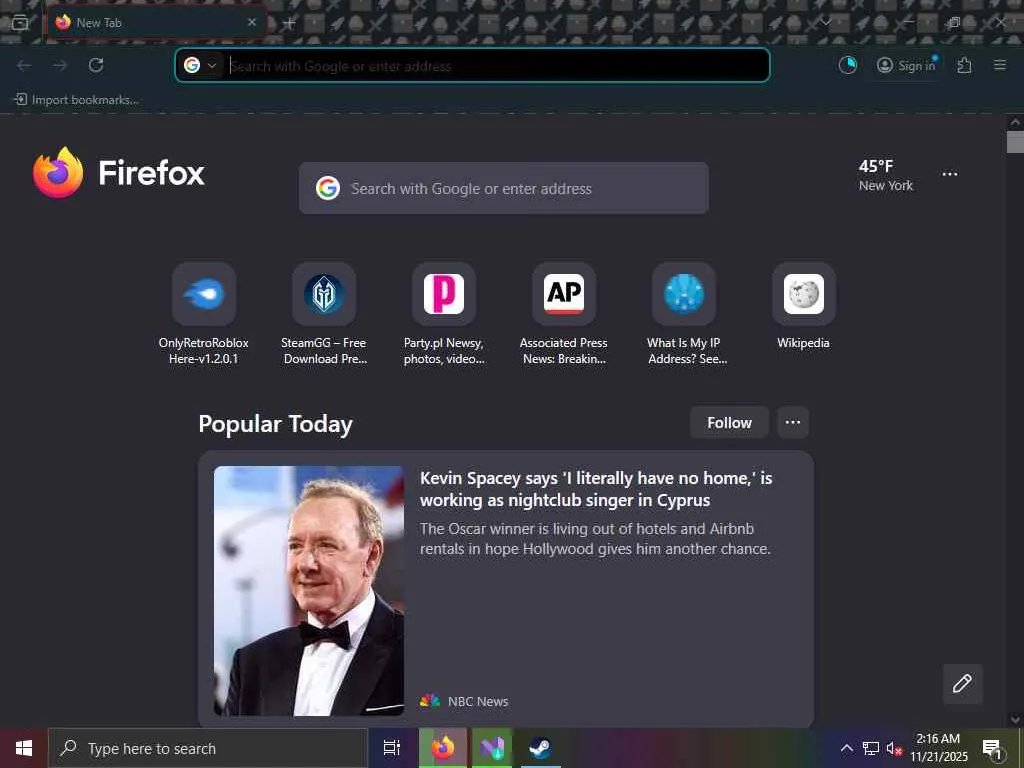
Task: Click the Popular Today heading
Action: pos(276,424)
